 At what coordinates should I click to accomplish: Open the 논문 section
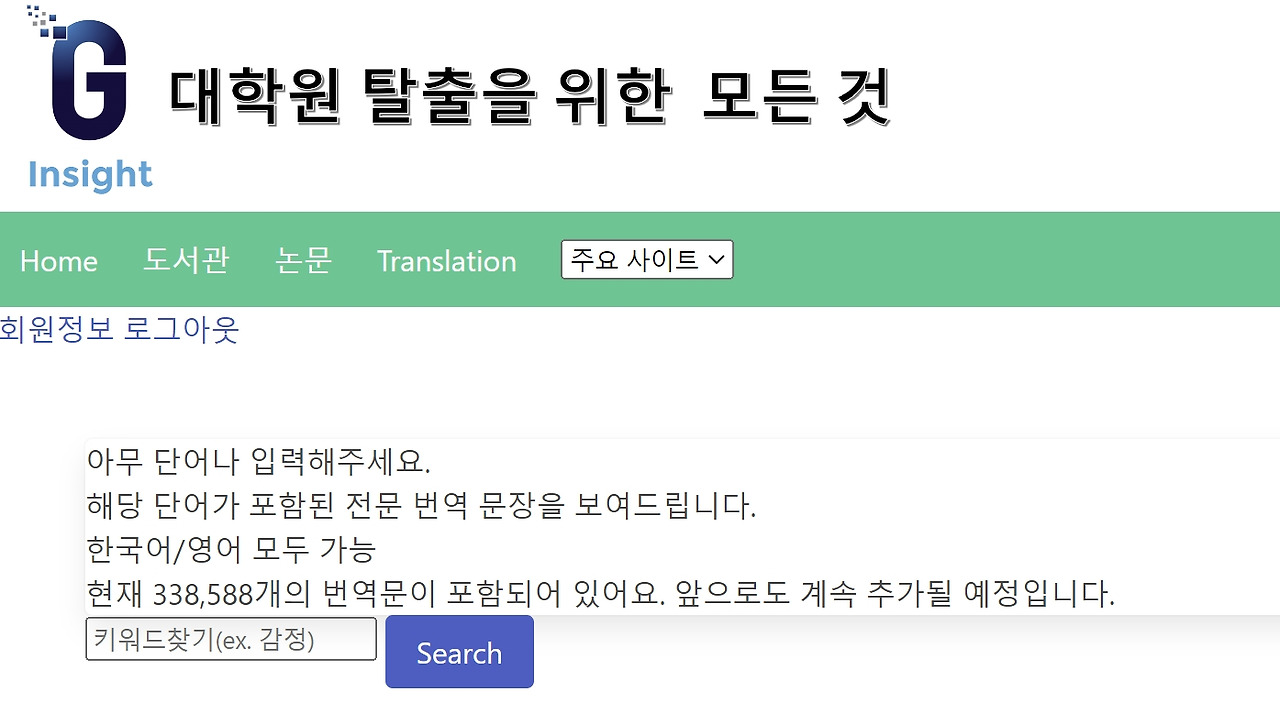point(303,260)
